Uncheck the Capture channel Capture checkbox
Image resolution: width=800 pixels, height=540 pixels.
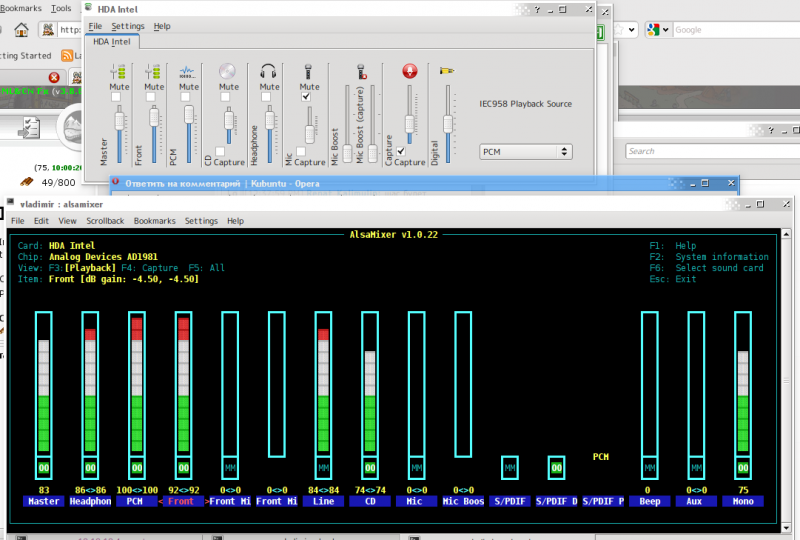click(x=401, y=152)
